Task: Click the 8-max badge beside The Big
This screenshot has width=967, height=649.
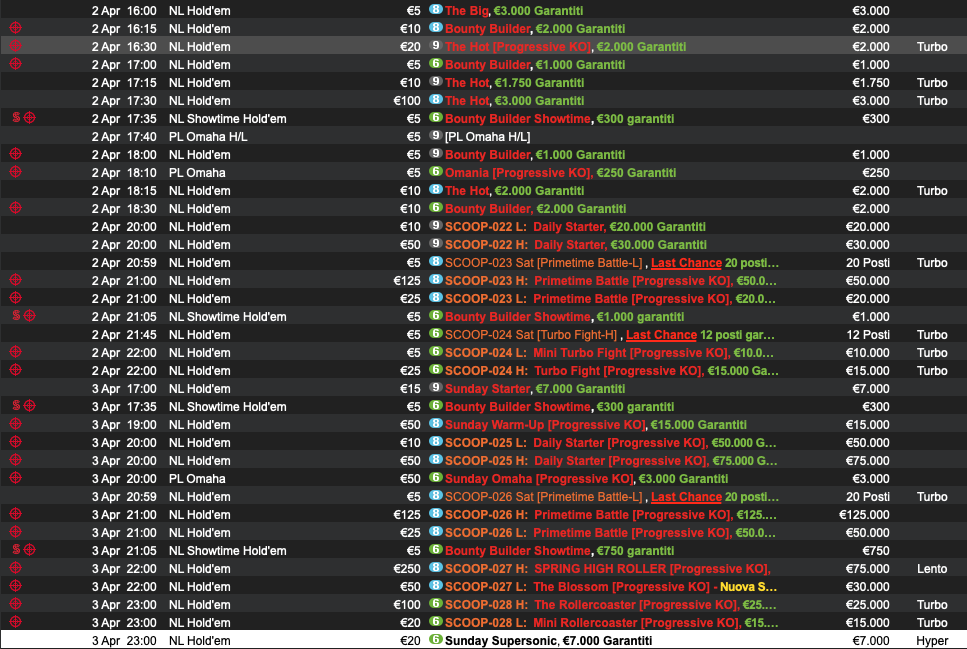Action: click(x=435, y=10)
